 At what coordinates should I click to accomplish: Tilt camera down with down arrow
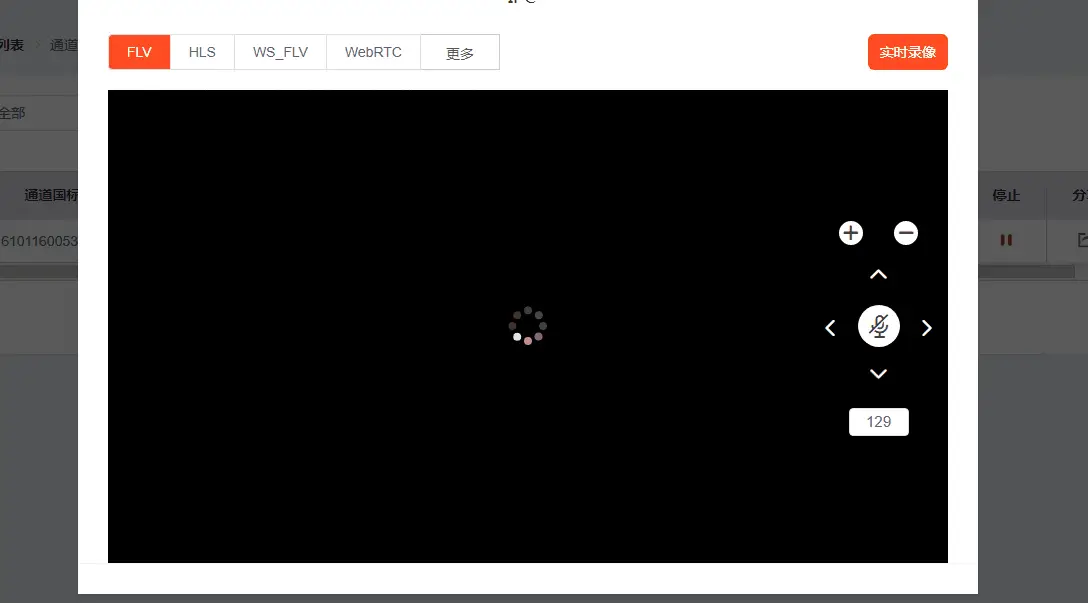point(878,374)
